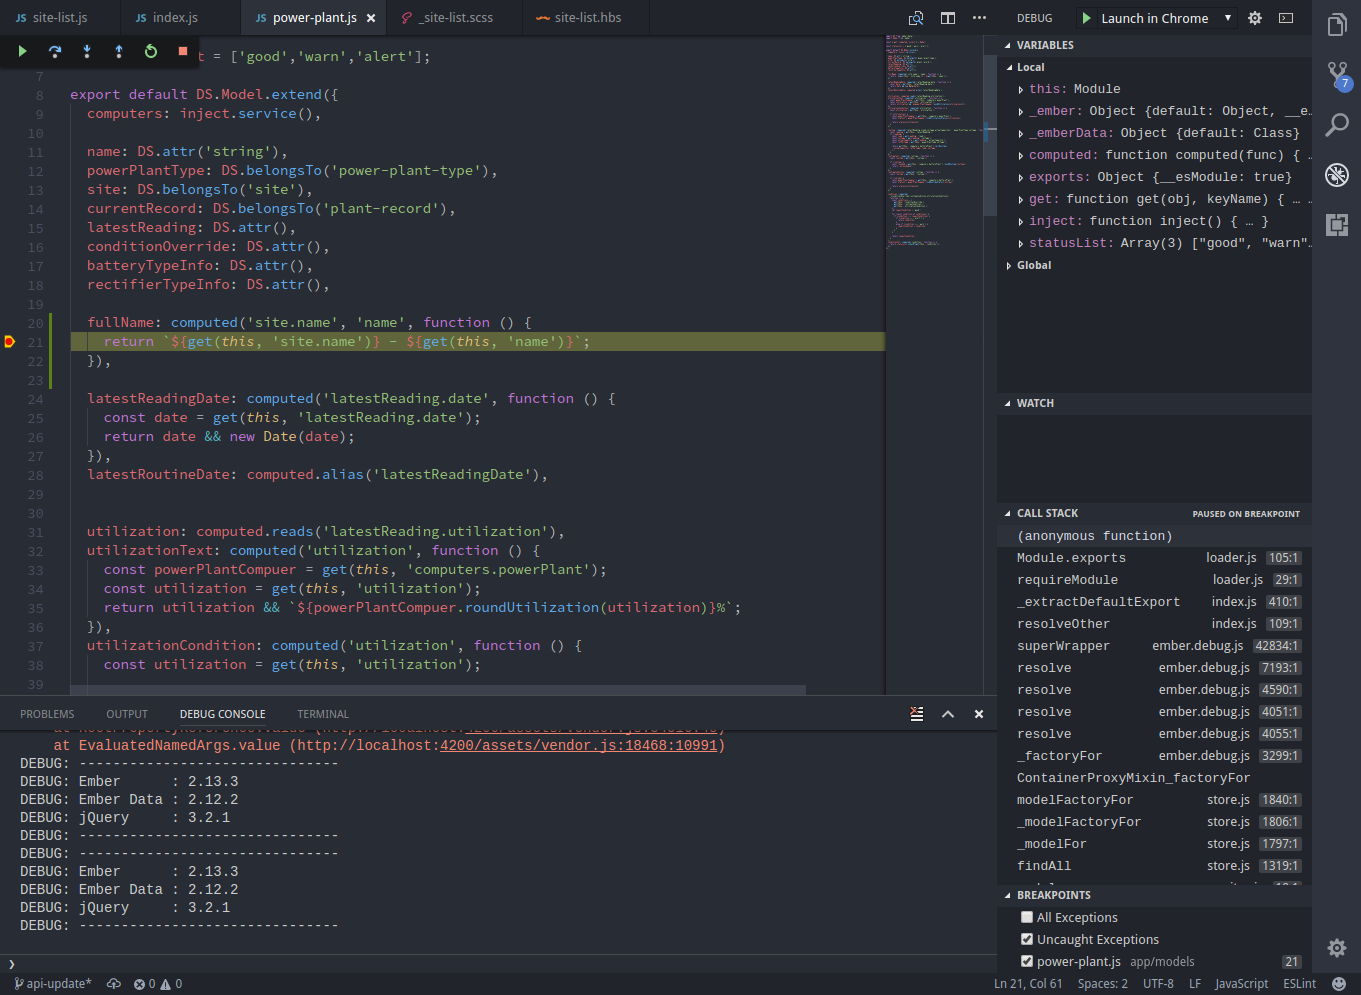1361x995 pixels.
Task: Split the editor
Action: [x=948, y=18]
